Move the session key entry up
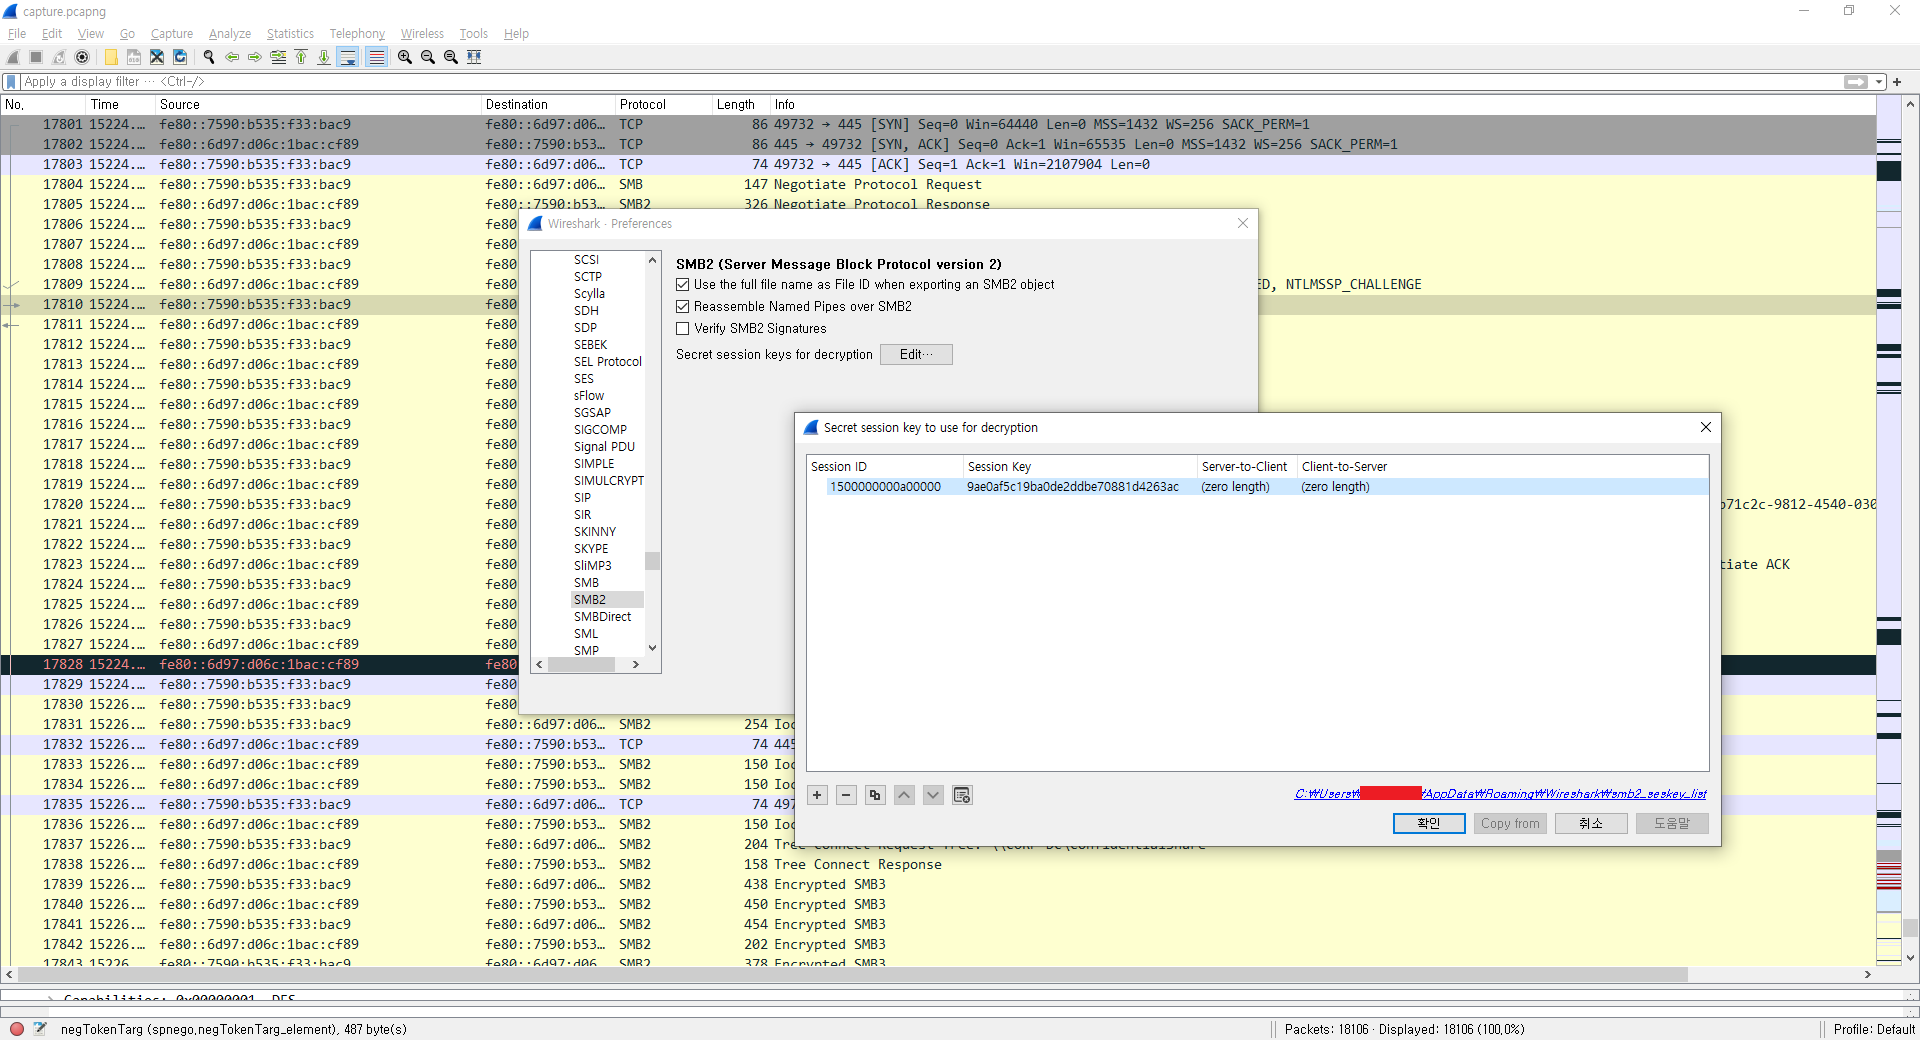Image resolution: width=1920 pixels, height=1040 pixels. 904,795
